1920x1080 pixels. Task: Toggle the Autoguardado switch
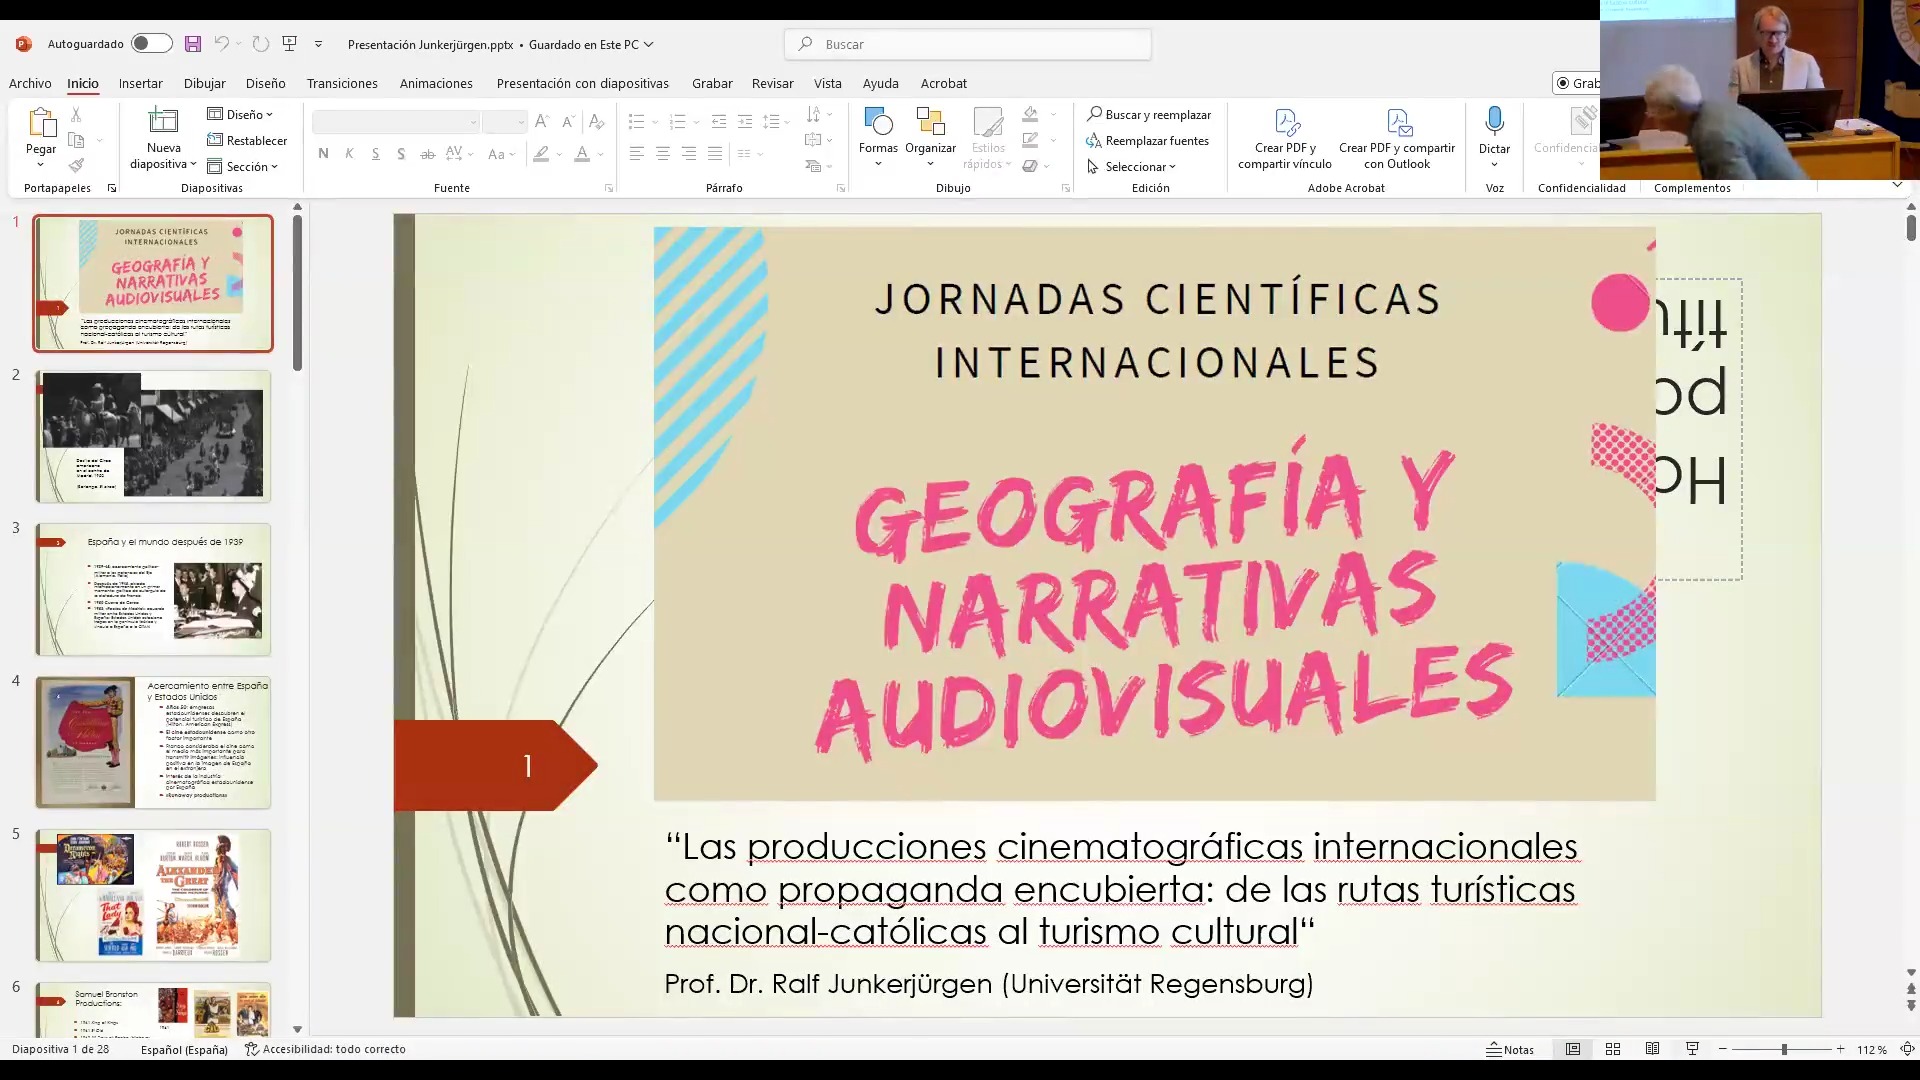coord(152,44)
